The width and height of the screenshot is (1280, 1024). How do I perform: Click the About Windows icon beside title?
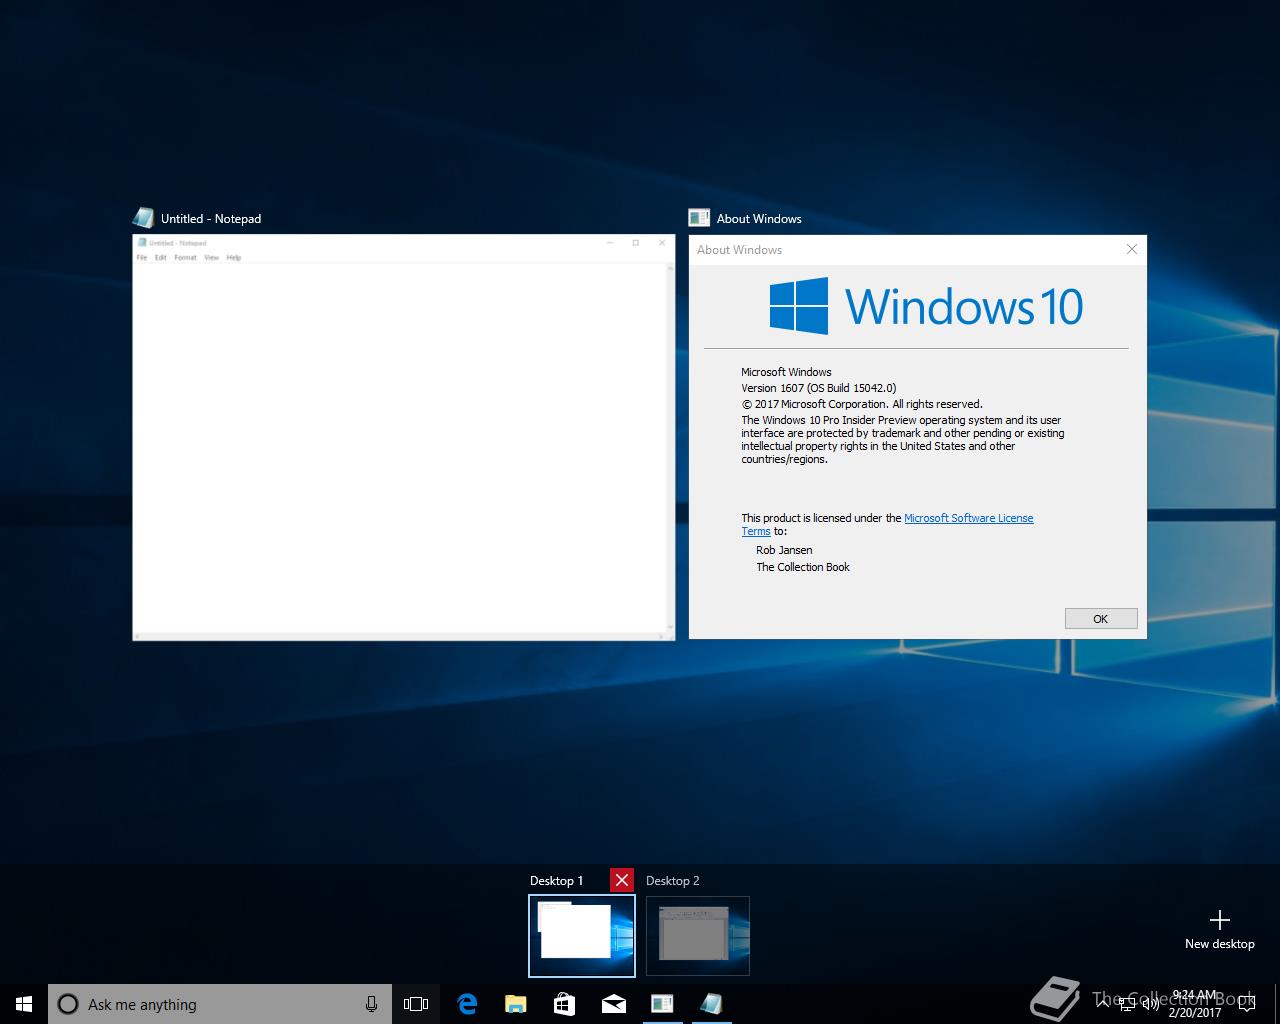tap(699, 218)
